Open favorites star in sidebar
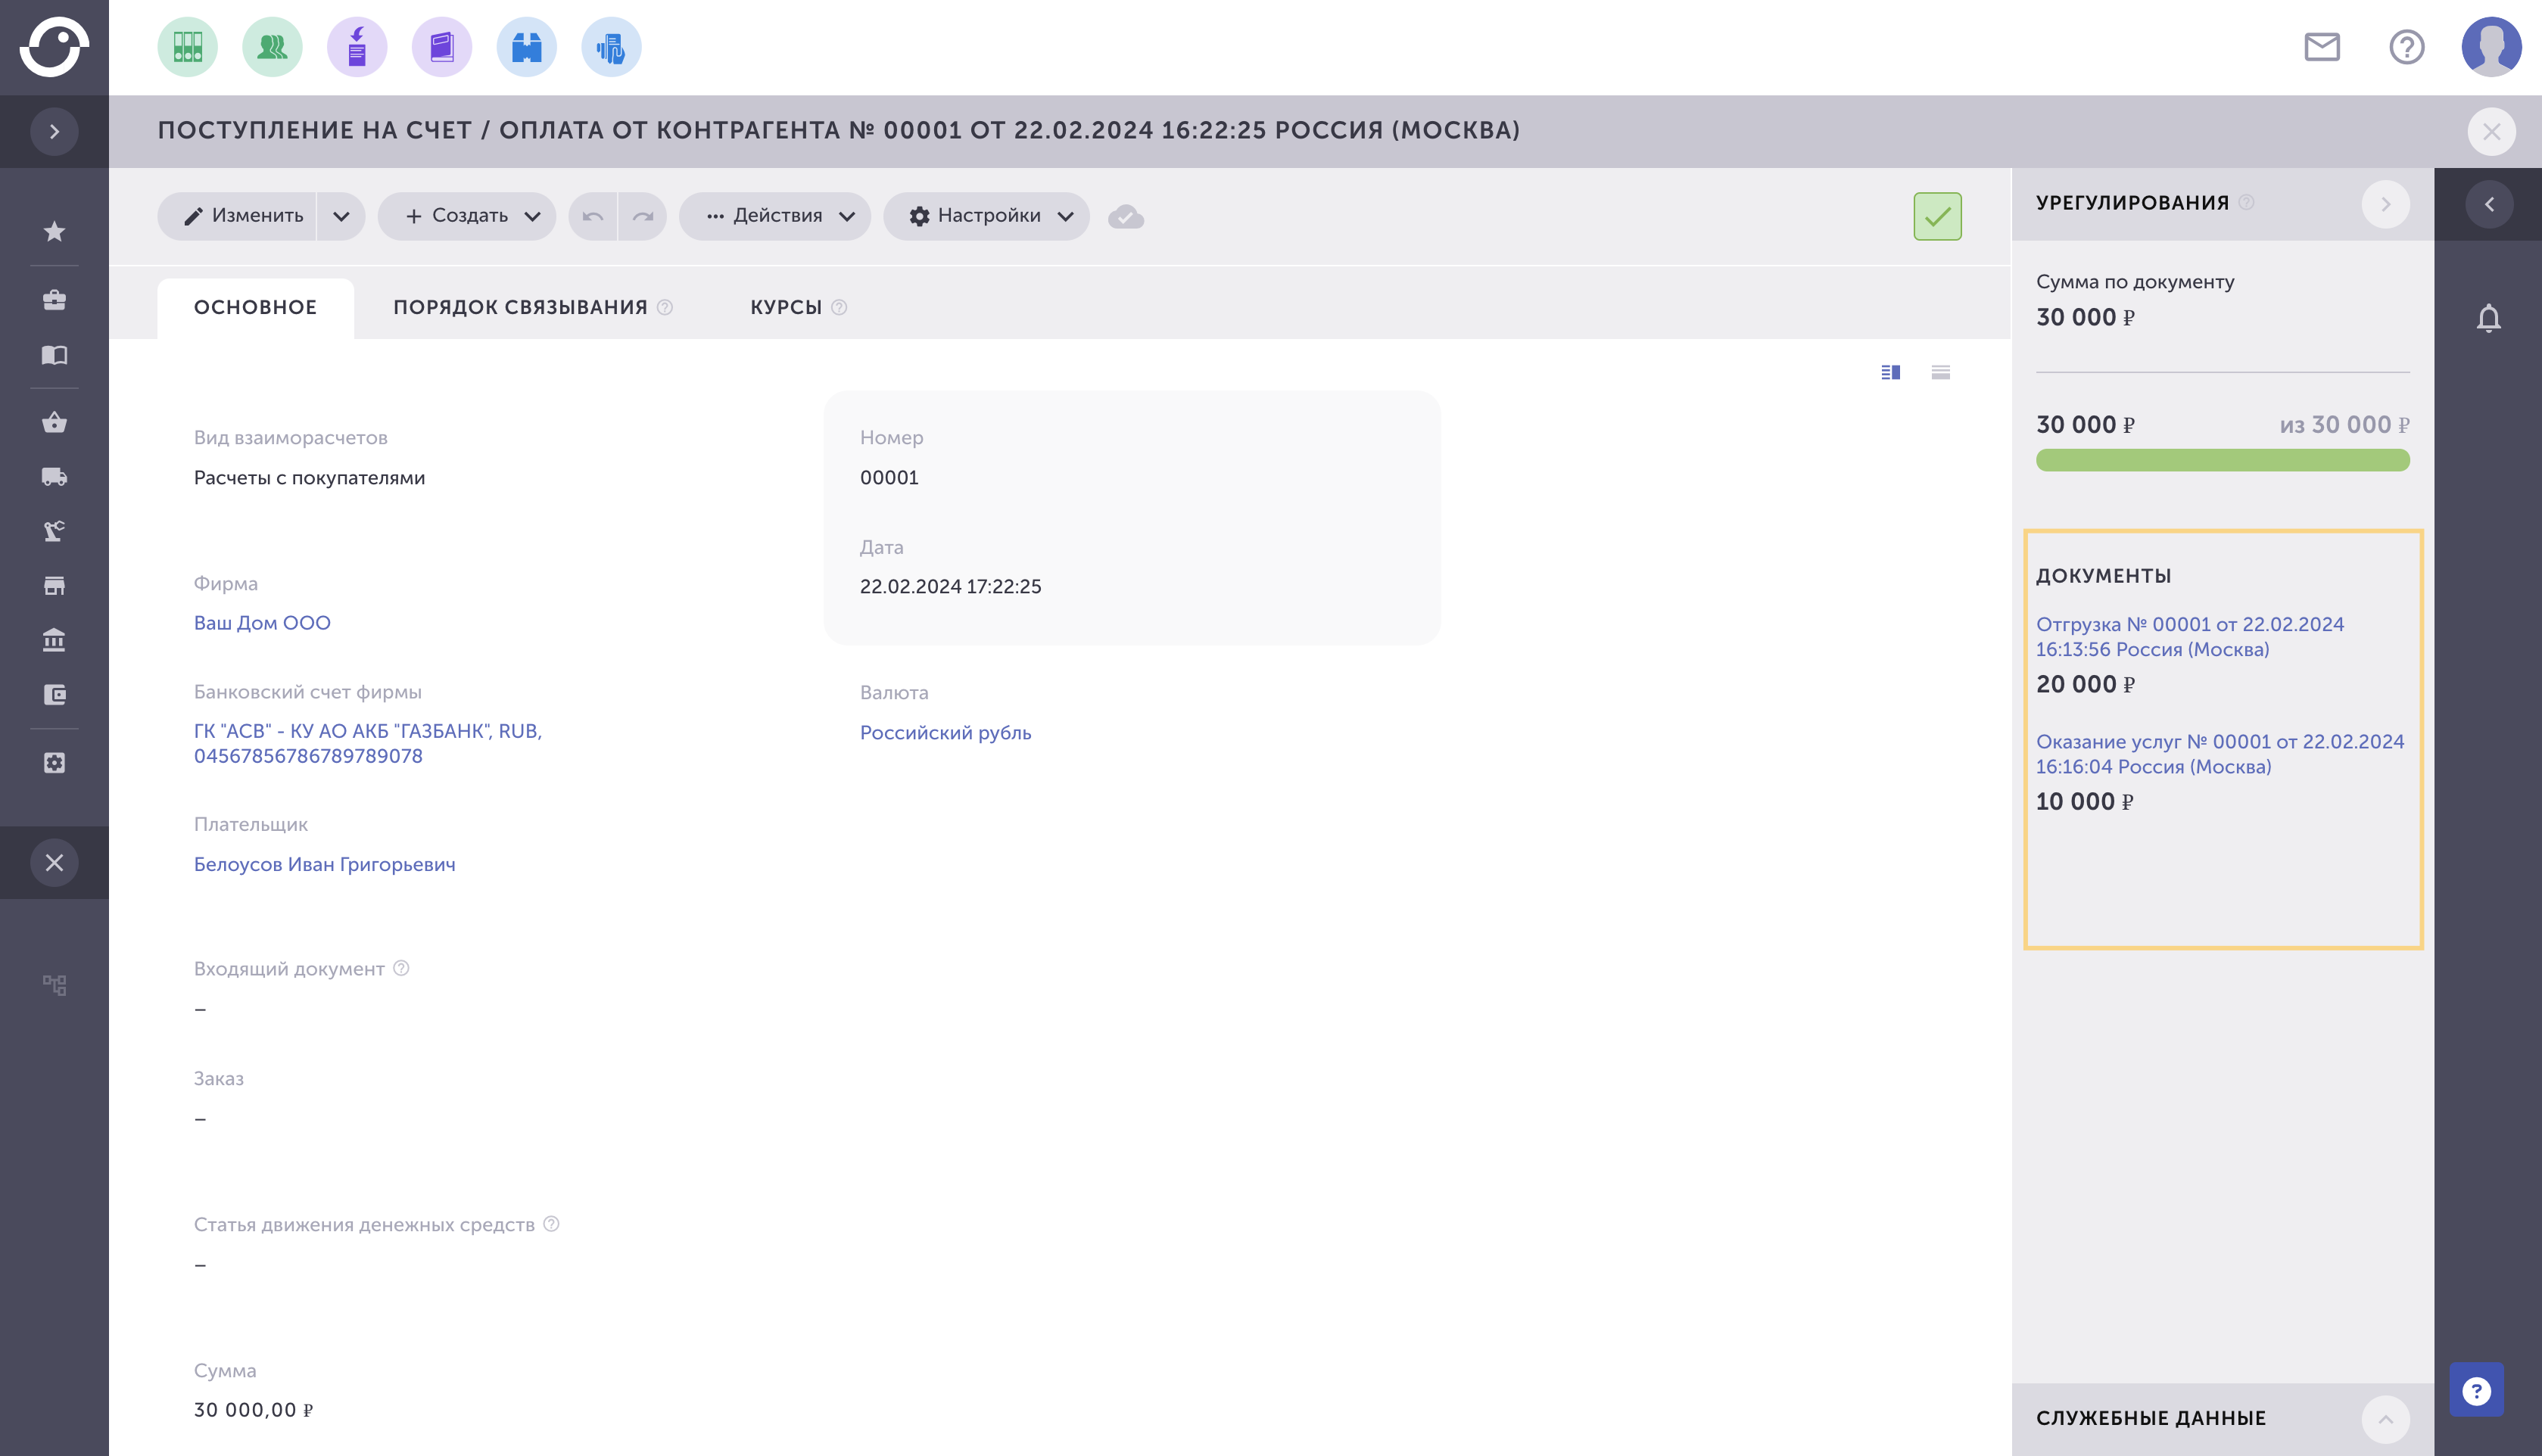The height and width of the screenshot is (1456, 2542). click(x=54, y=232)
